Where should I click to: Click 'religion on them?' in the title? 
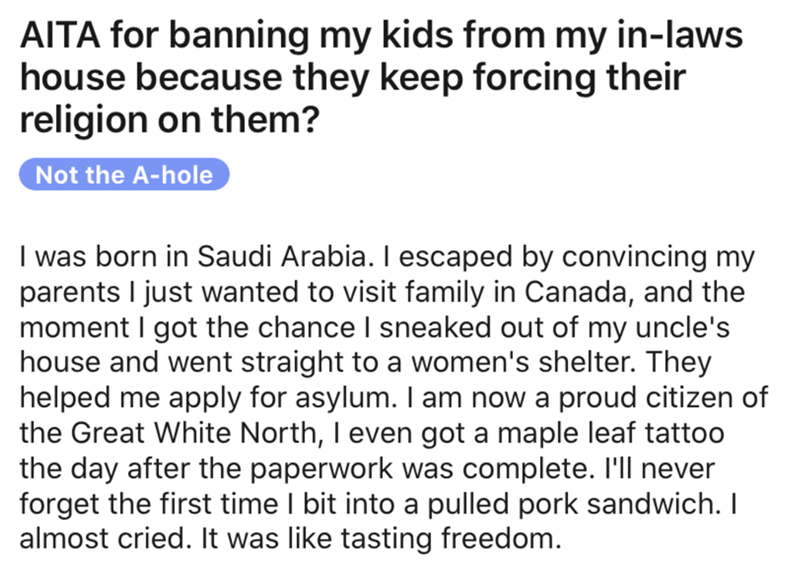[x=169, y=119]
